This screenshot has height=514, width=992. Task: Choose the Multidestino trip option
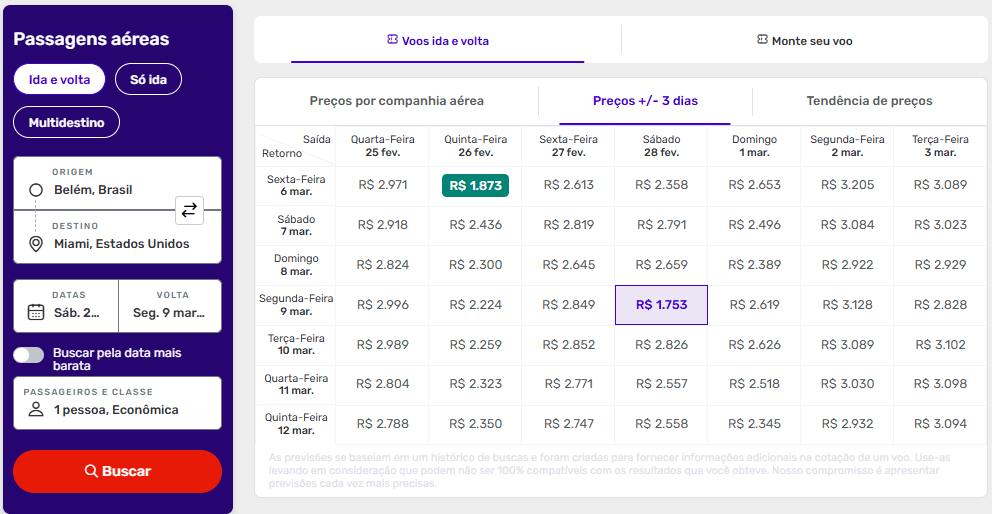click(66, 122)
